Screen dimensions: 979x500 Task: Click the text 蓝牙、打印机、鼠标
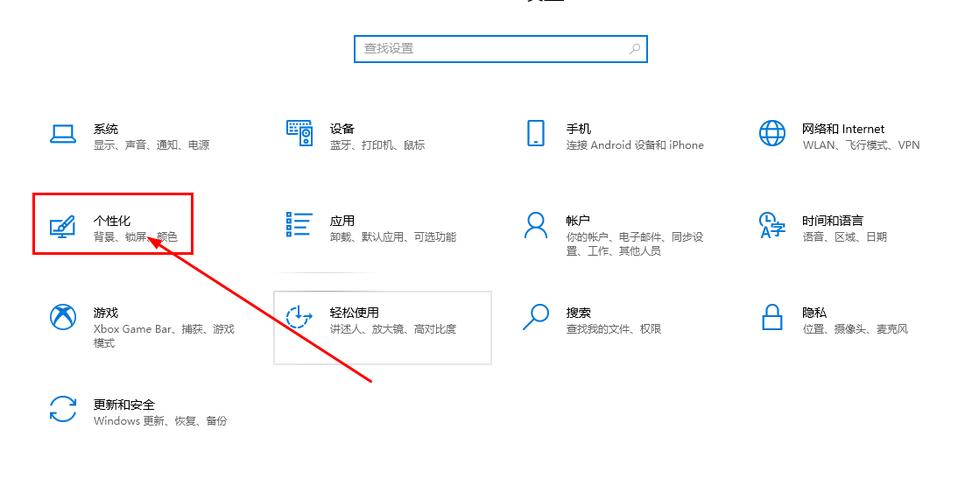click(x=377, y=145)
